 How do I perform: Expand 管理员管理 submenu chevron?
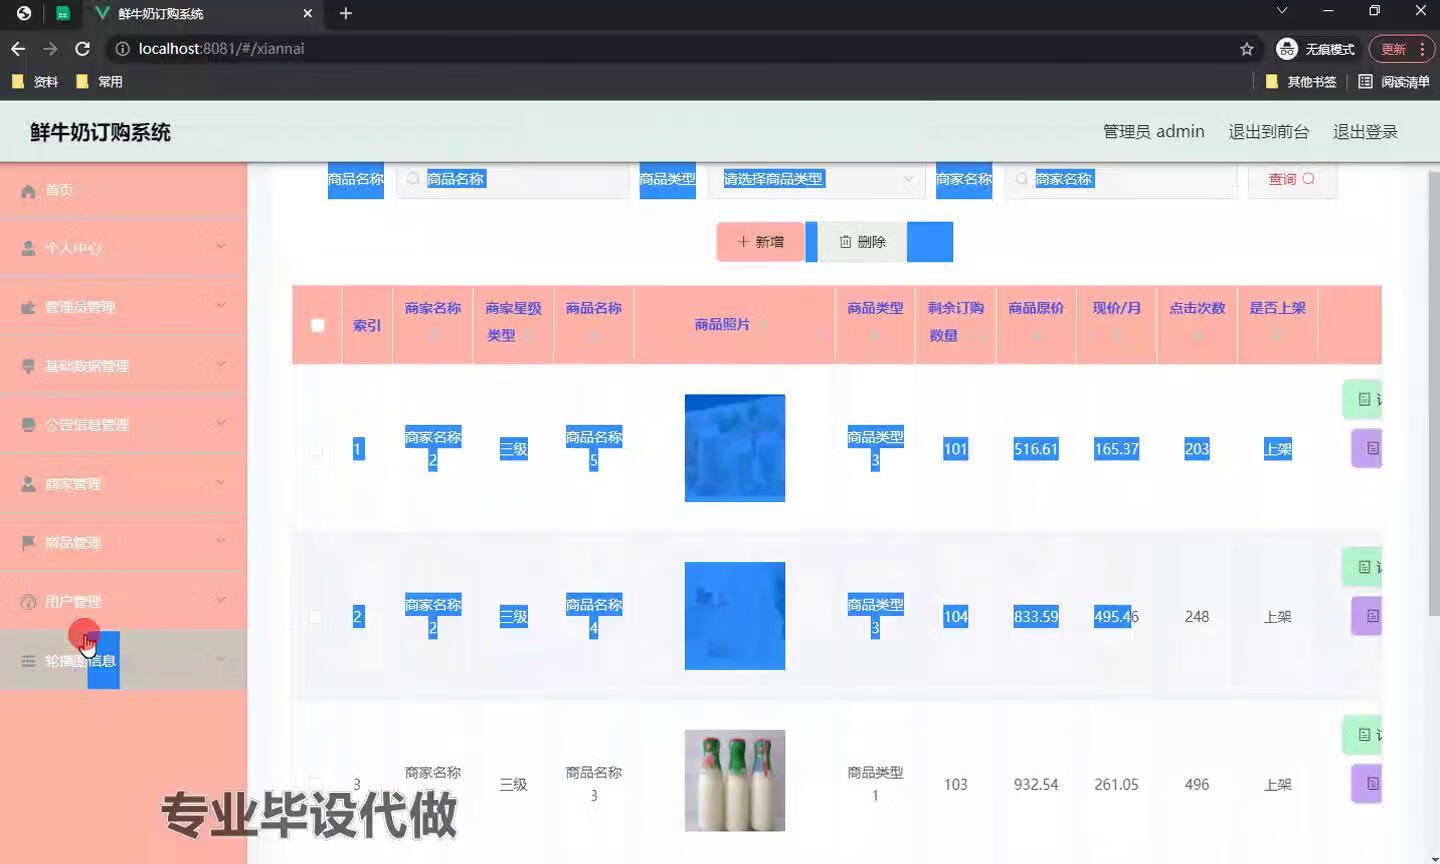pyautogui.click(x=221, y=306)
